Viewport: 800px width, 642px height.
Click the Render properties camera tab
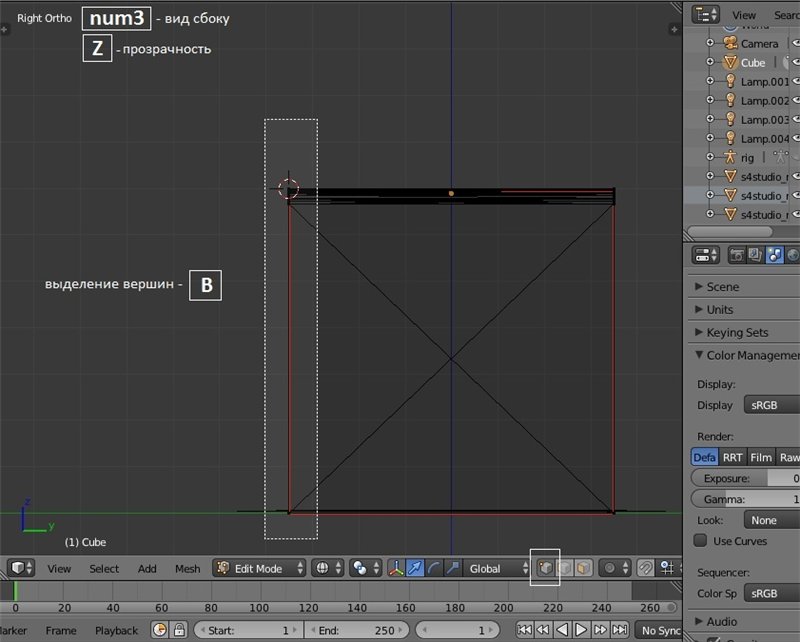(736, 255)
